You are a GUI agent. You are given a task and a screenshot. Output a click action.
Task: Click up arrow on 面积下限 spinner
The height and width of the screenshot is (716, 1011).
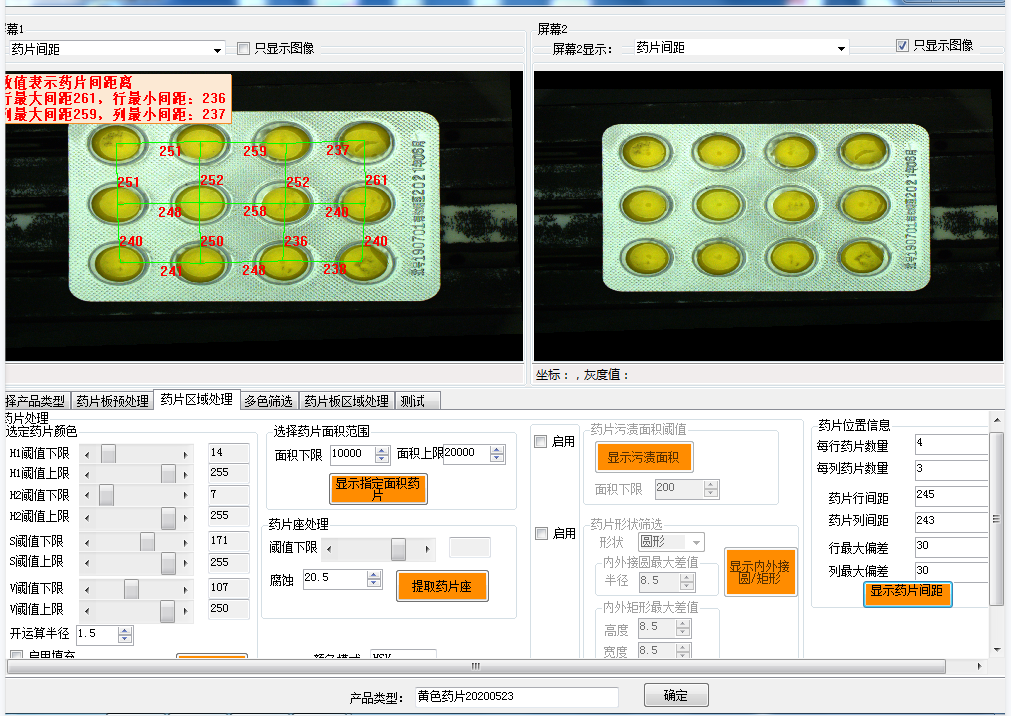pos(382,450)
